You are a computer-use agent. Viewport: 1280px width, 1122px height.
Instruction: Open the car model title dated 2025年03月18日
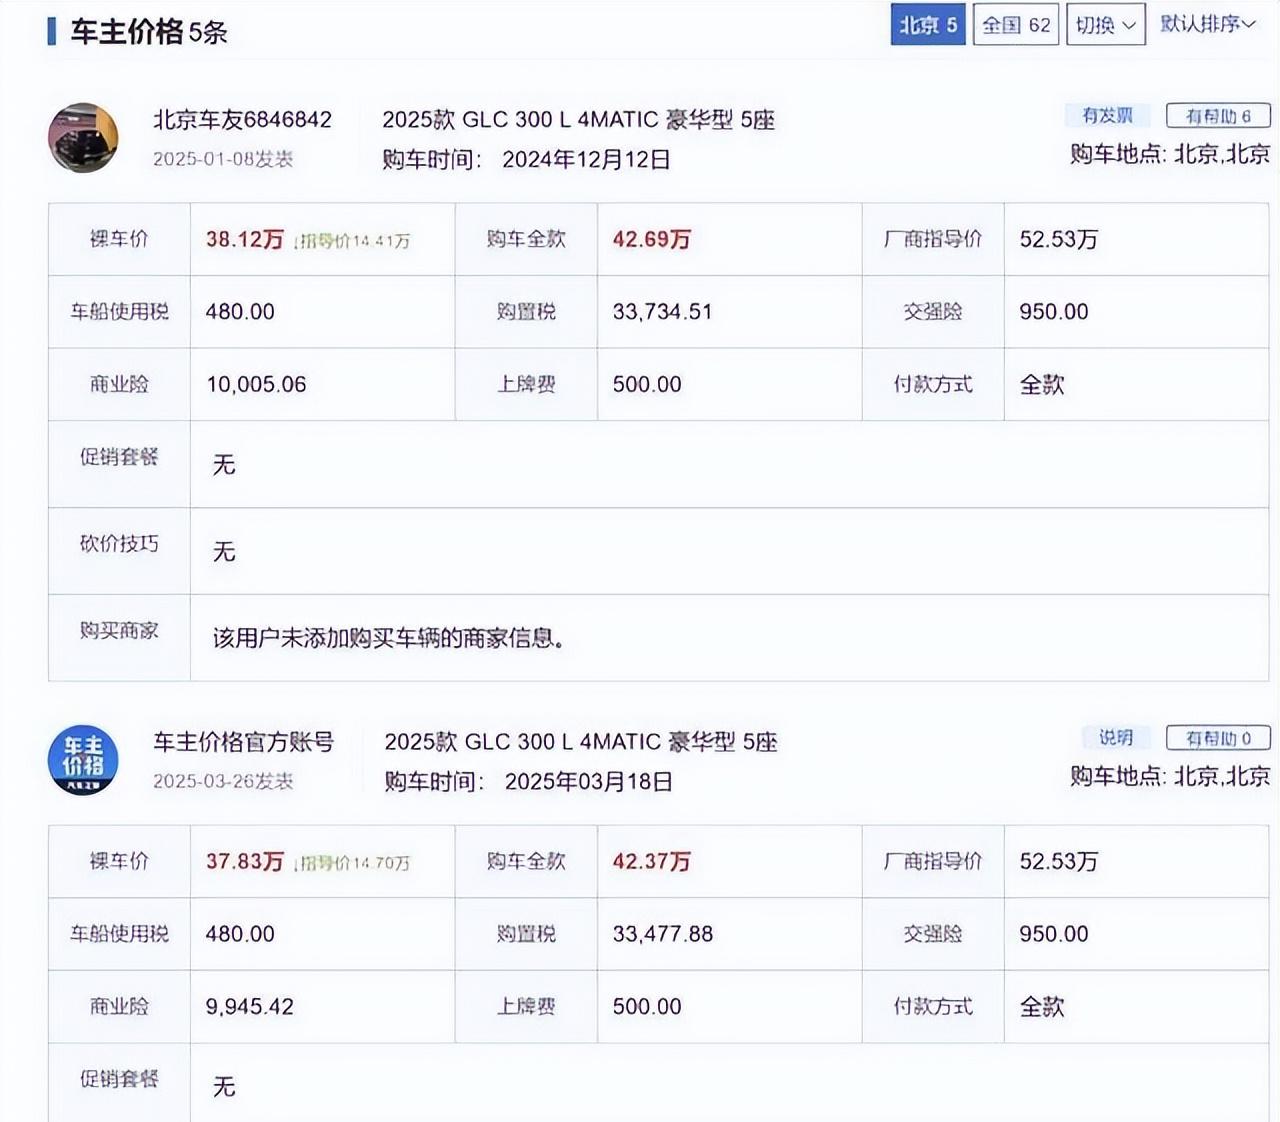(x=581, y=742)
